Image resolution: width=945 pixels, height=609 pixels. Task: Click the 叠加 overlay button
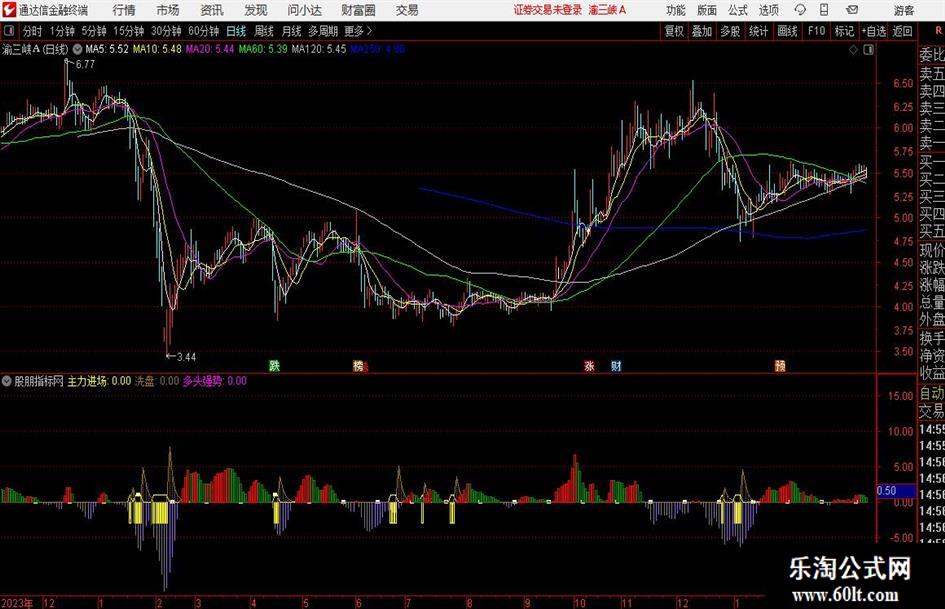[702, 31]
